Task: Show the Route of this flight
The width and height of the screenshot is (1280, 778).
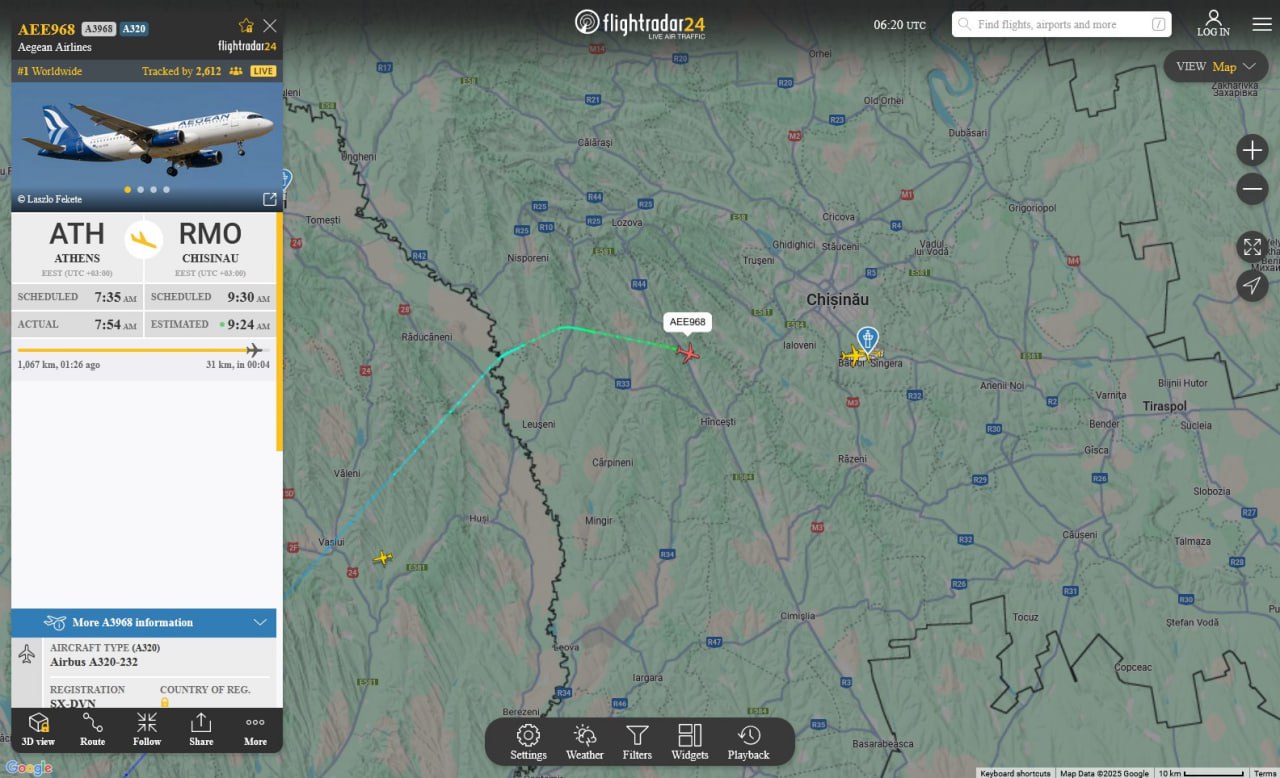Action: (x=93, y=729)
